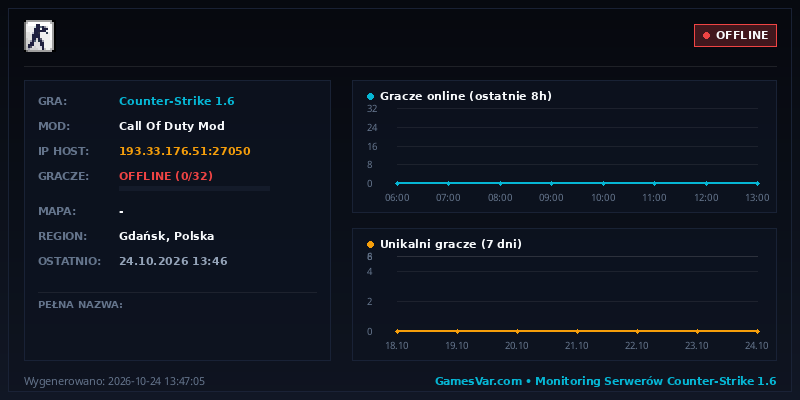Click the MAPA label

pos(57,211)
